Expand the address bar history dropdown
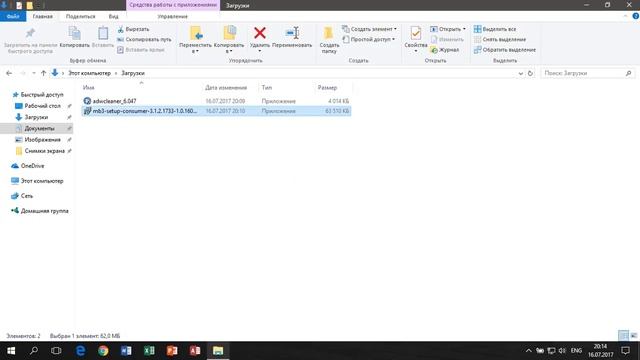 coord(520,73)
